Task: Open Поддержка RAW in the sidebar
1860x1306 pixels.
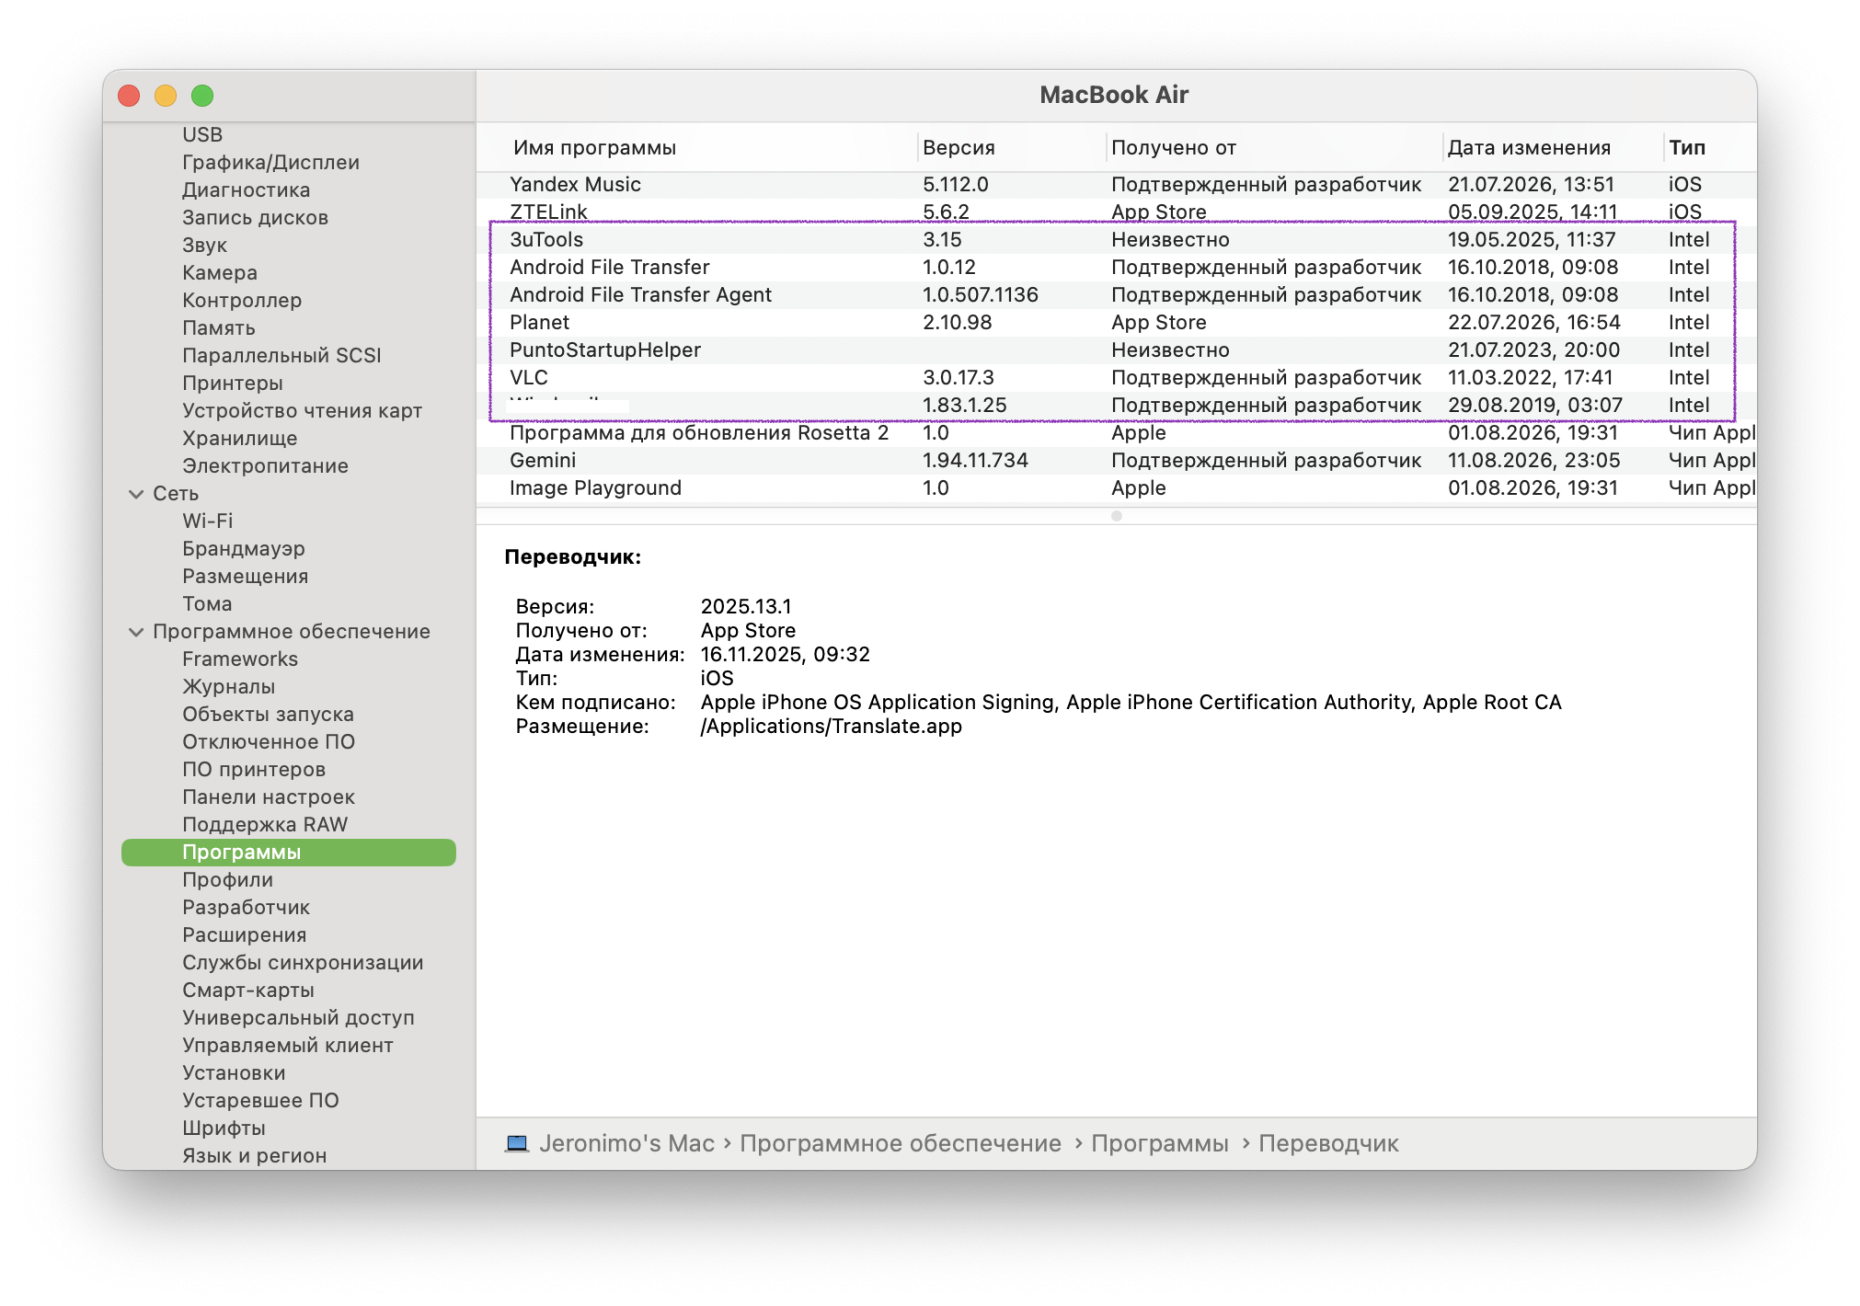Action: tap(264, 825)
